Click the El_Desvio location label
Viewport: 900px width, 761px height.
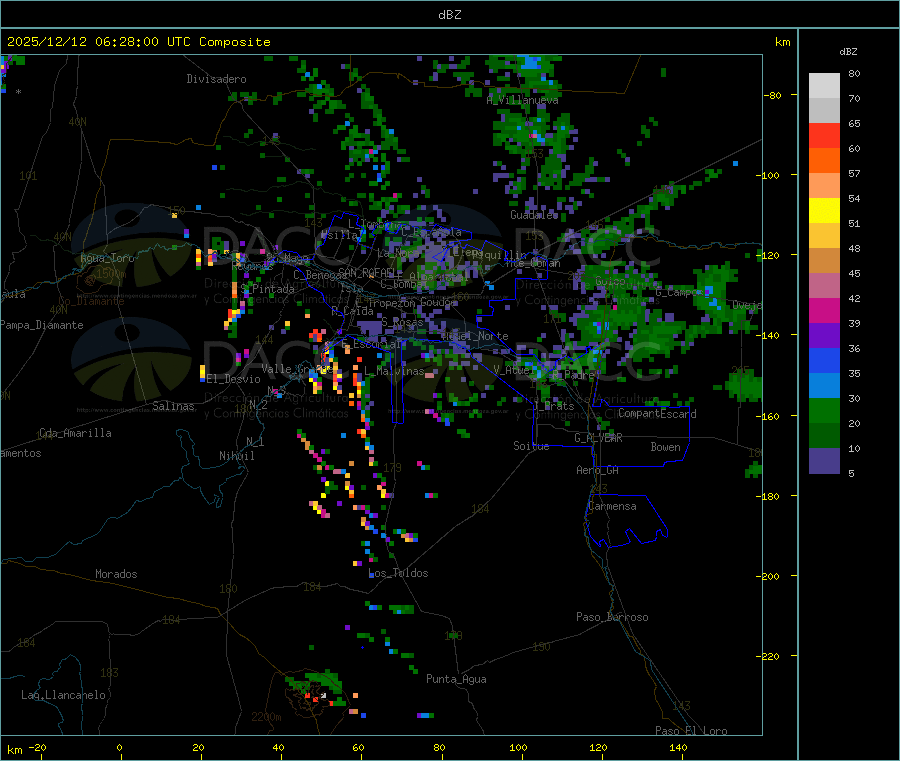[233, 379]
